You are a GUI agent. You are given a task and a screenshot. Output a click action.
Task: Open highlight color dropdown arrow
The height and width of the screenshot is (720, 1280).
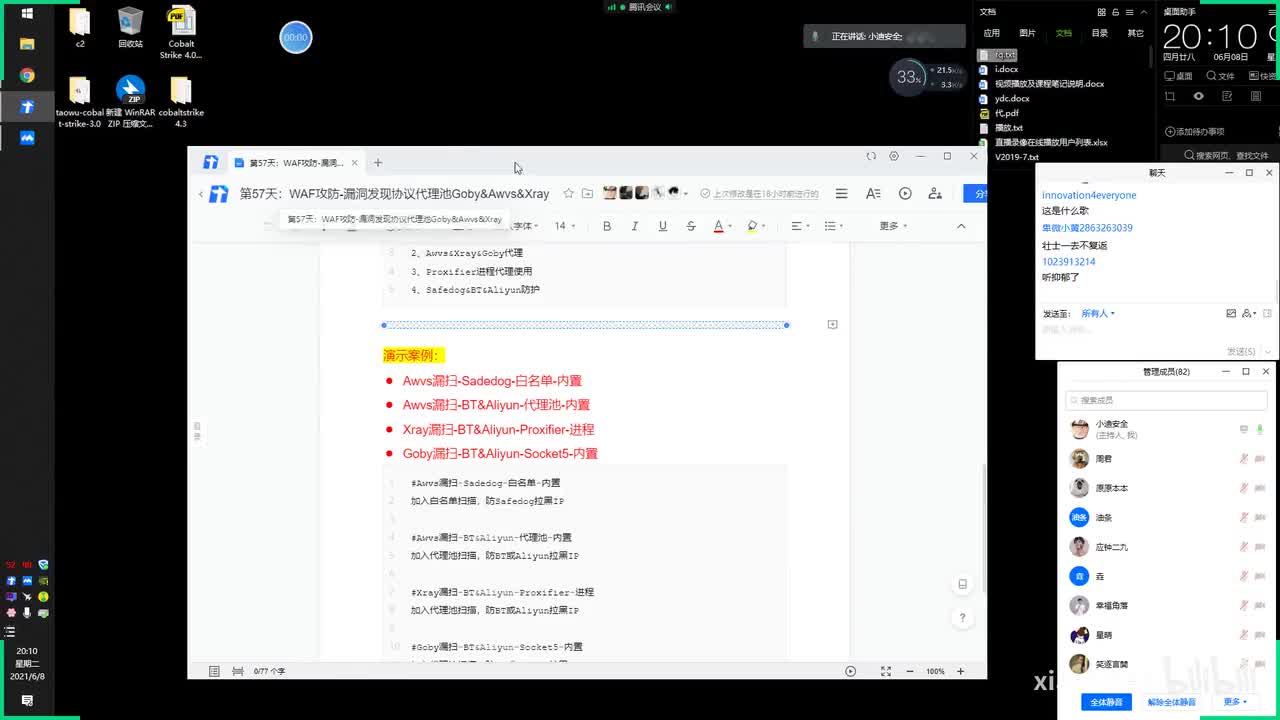tap(765, 226)
